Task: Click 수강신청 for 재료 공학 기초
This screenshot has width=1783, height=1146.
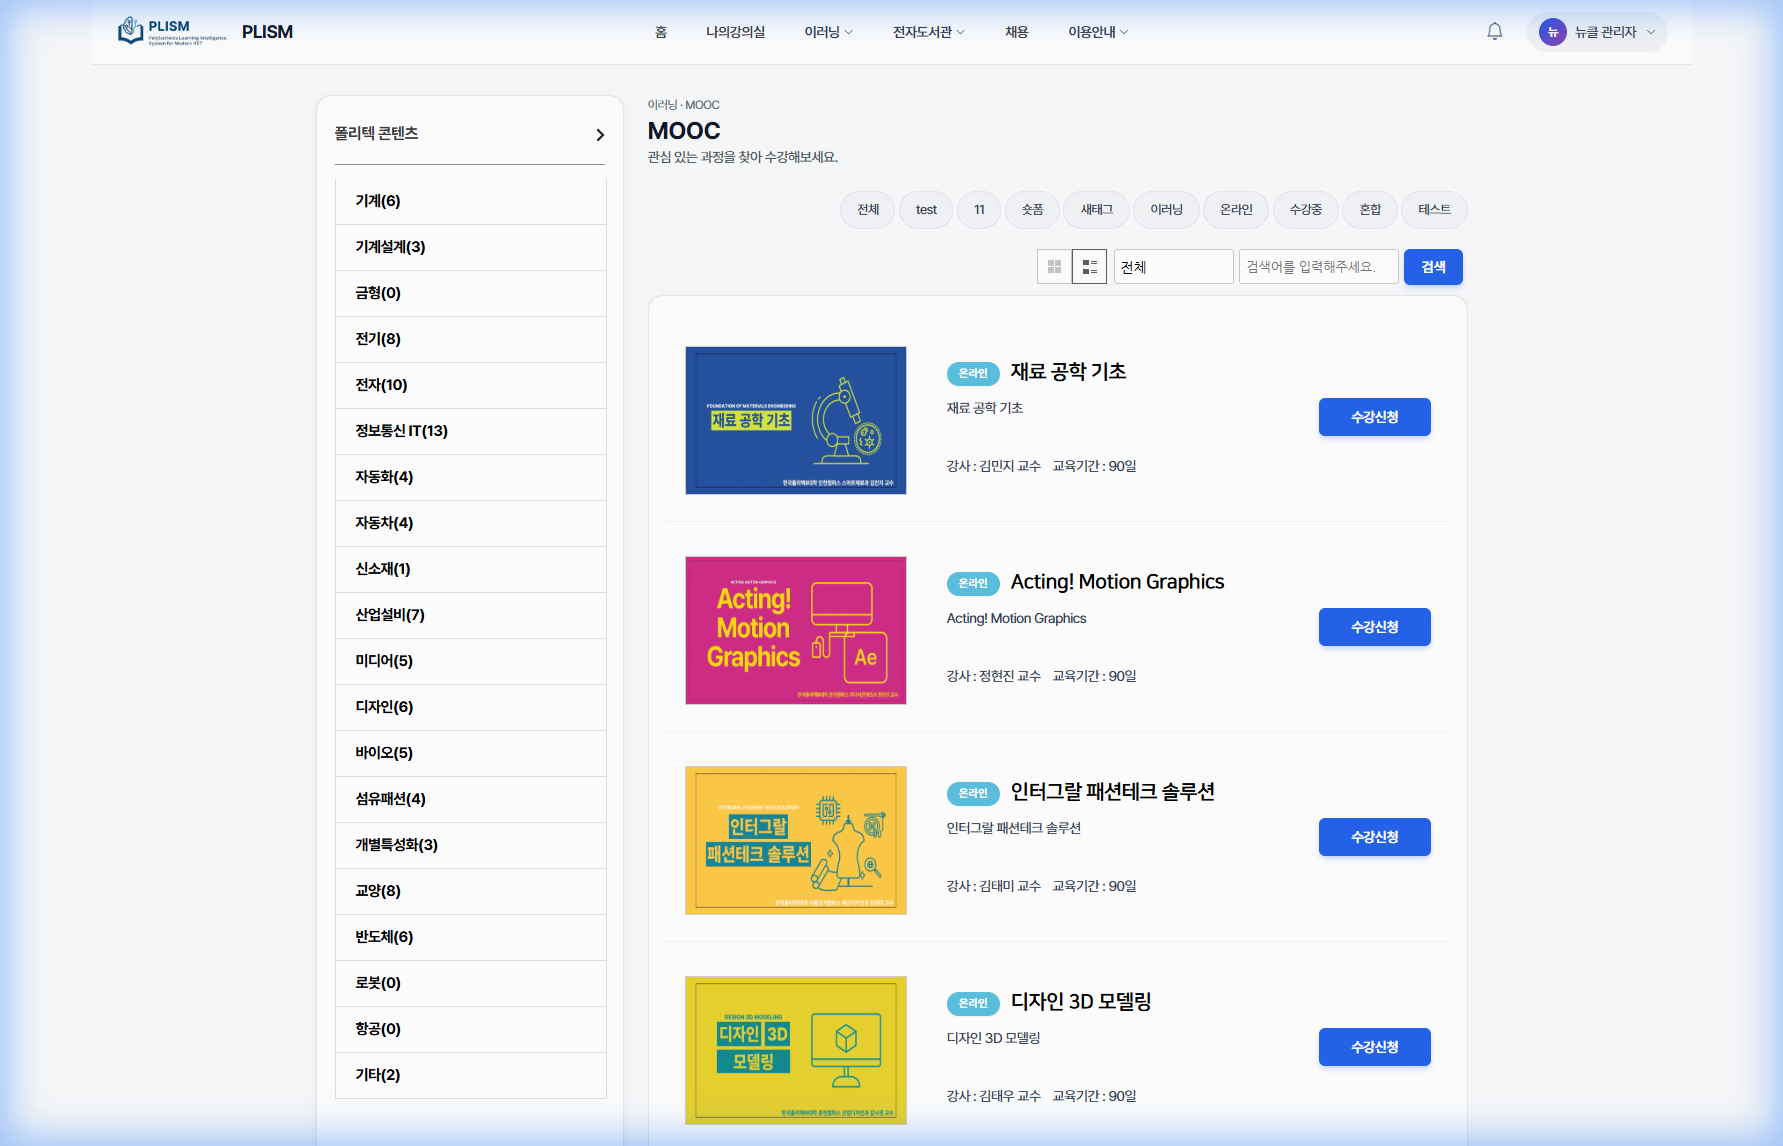Action: pyautogui.click(x=1374, y=417)
